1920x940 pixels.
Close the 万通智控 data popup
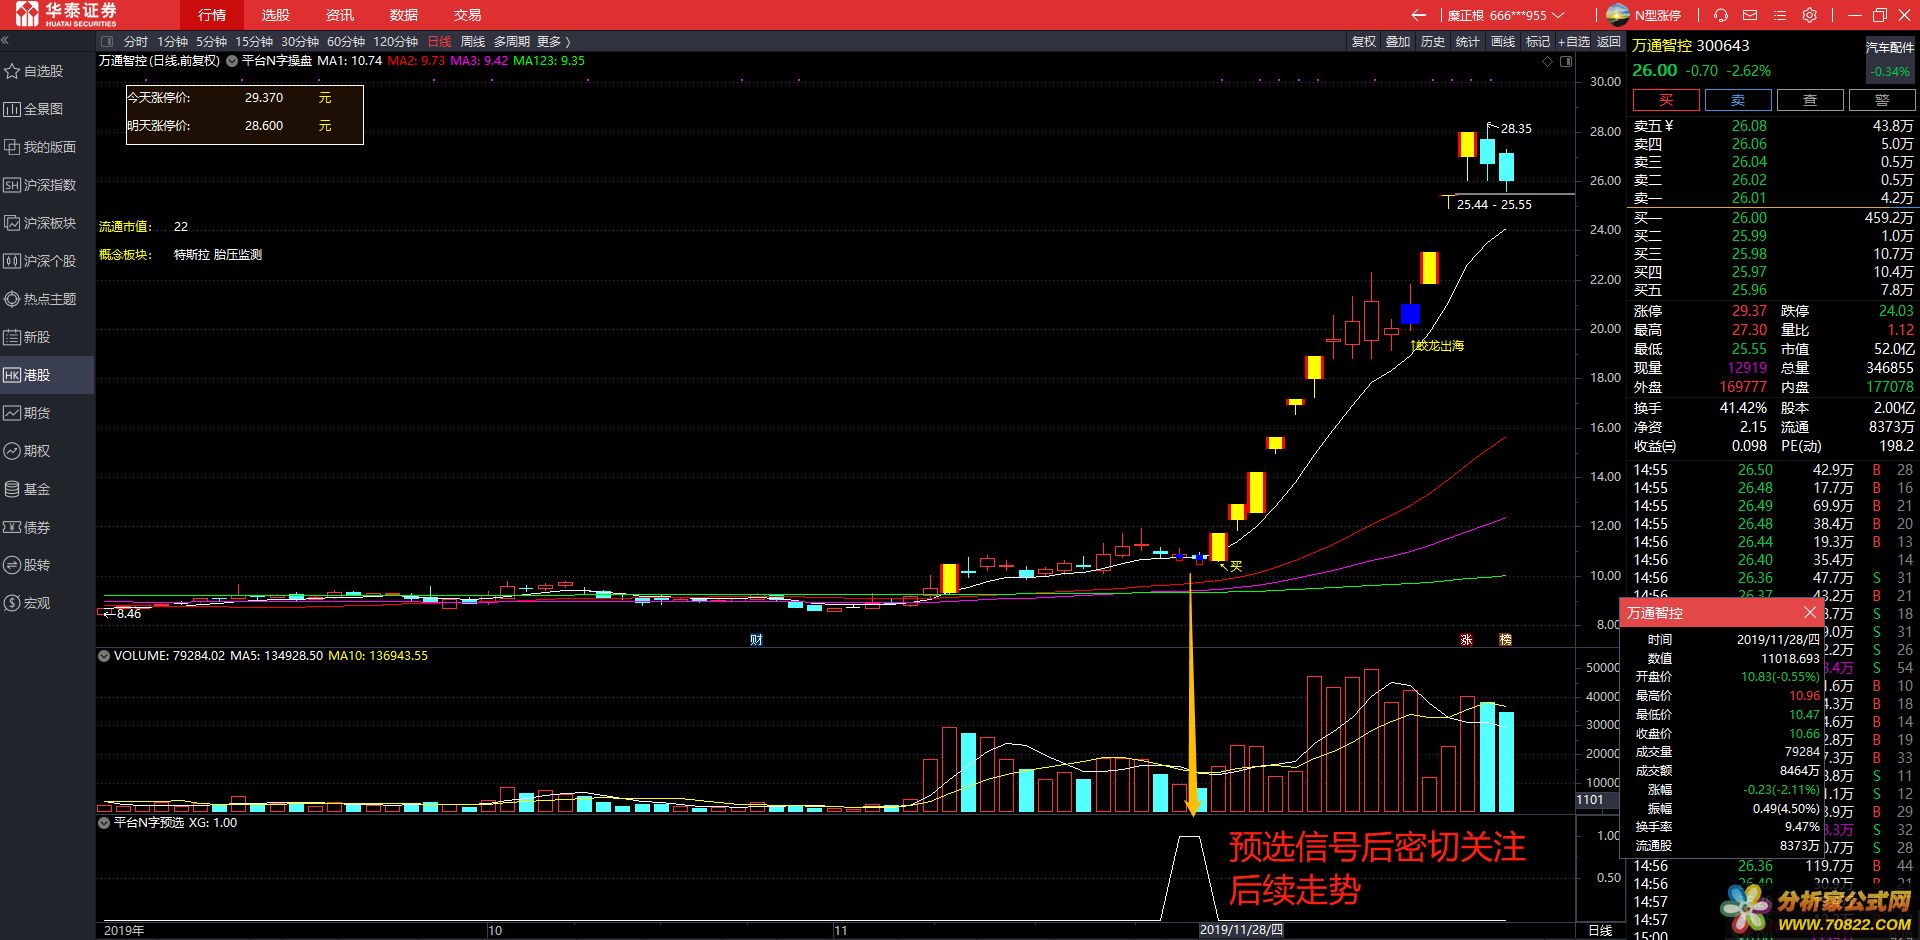click(x=1809, y=612)
